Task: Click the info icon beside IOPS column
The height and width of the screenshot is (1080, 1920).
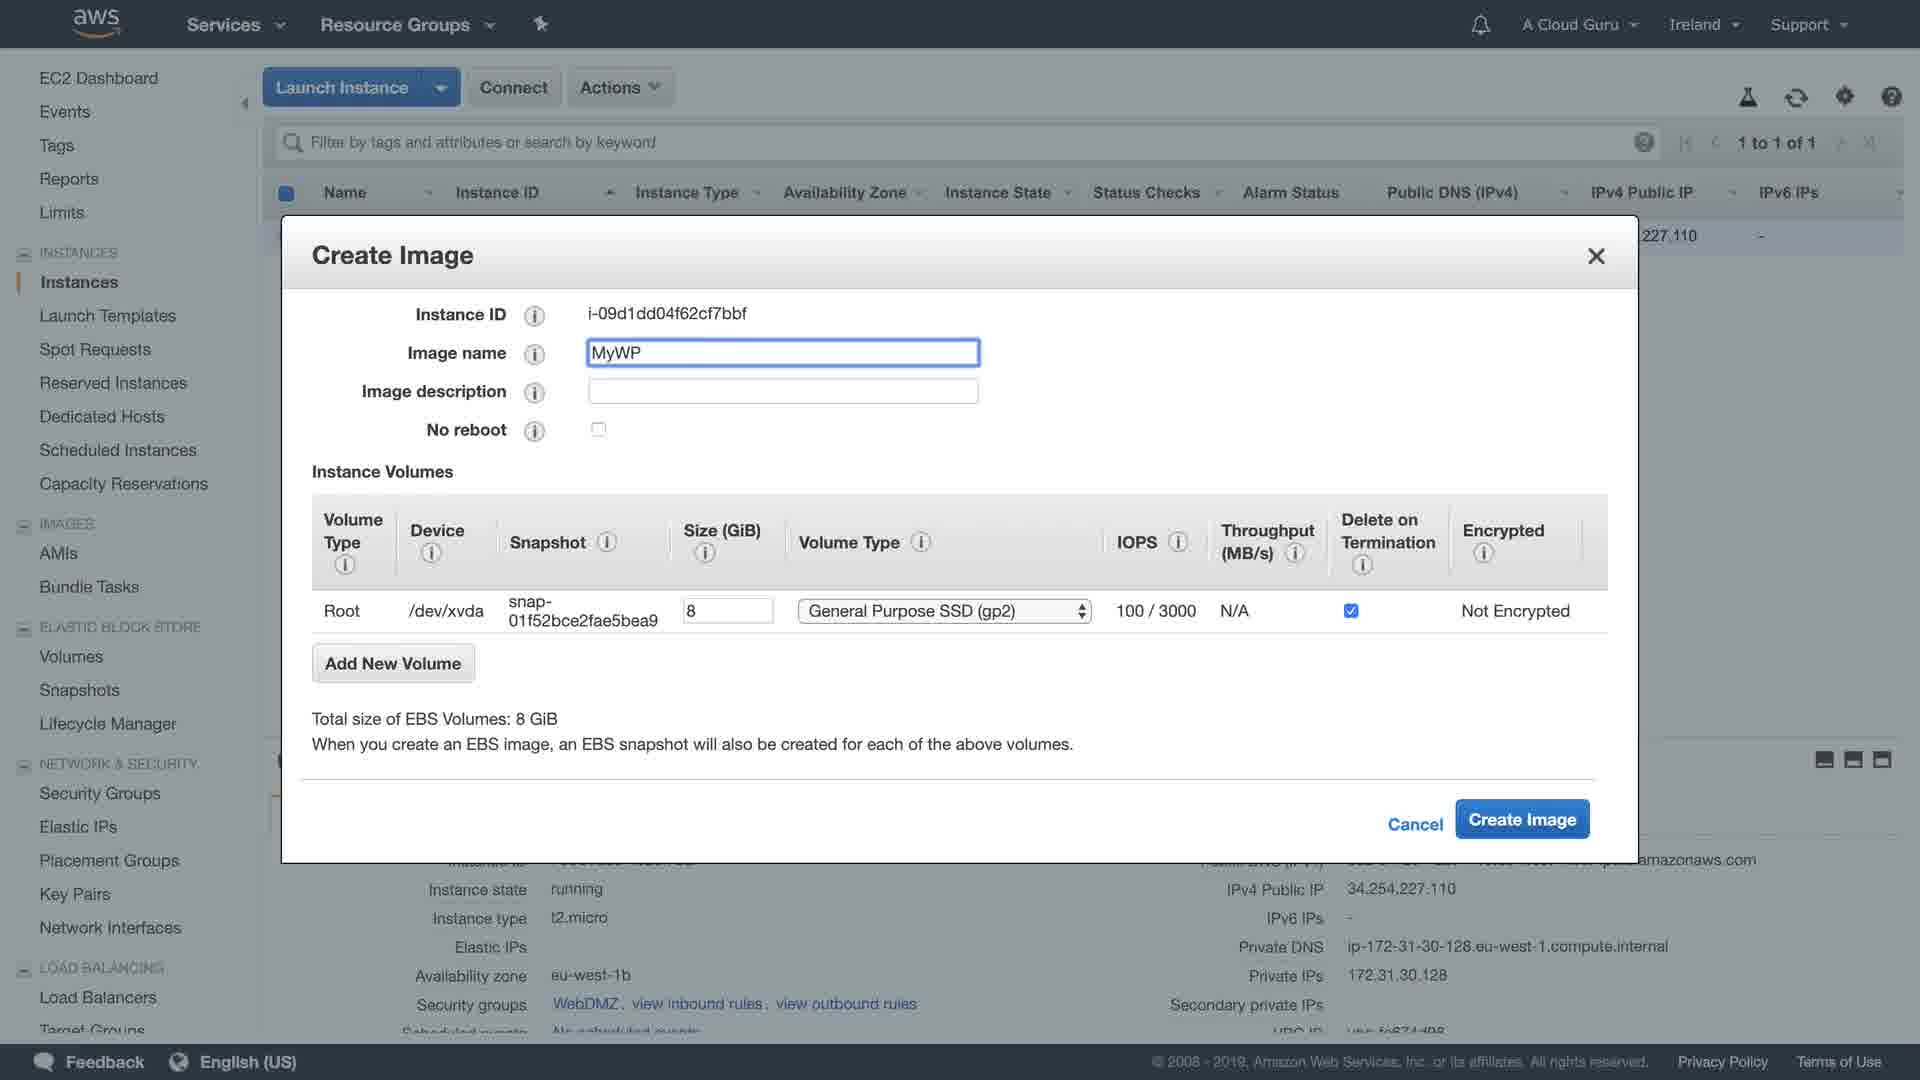Action: coord(1178,542)
